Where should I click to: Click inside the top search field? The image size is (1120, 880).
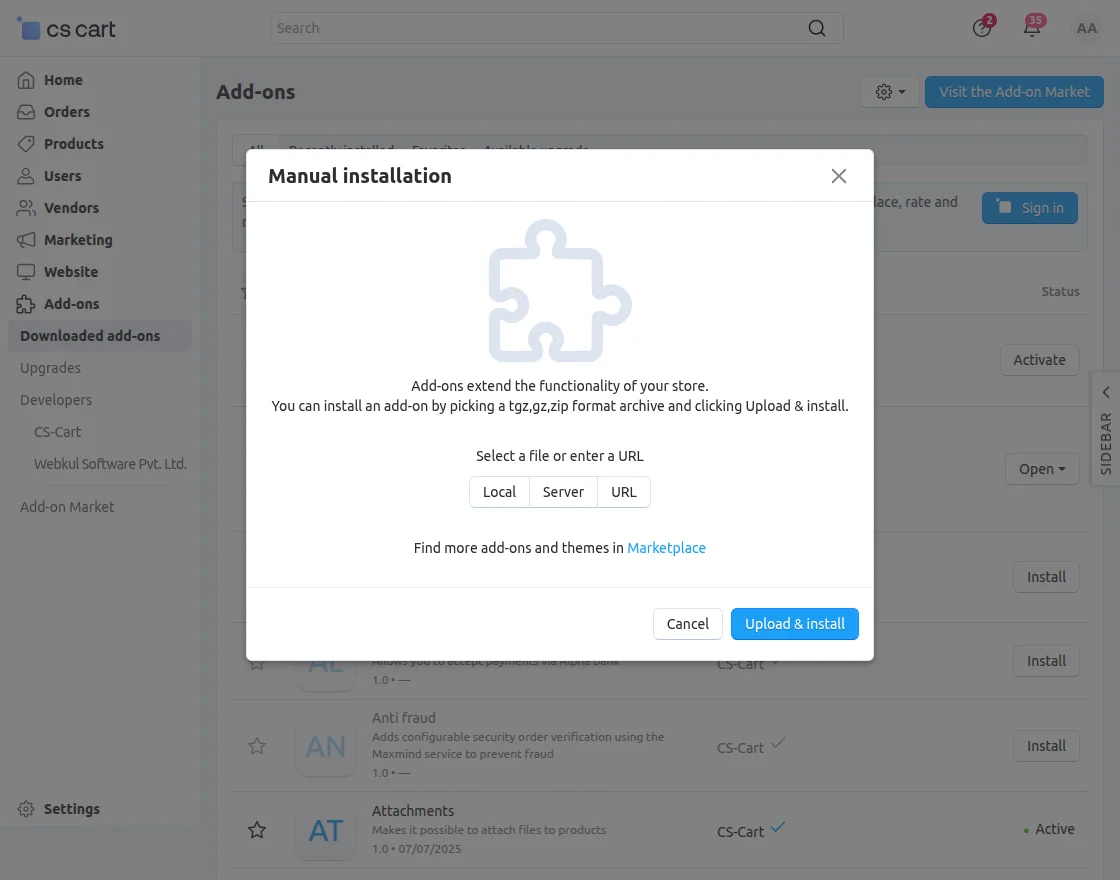coord(550,27)
